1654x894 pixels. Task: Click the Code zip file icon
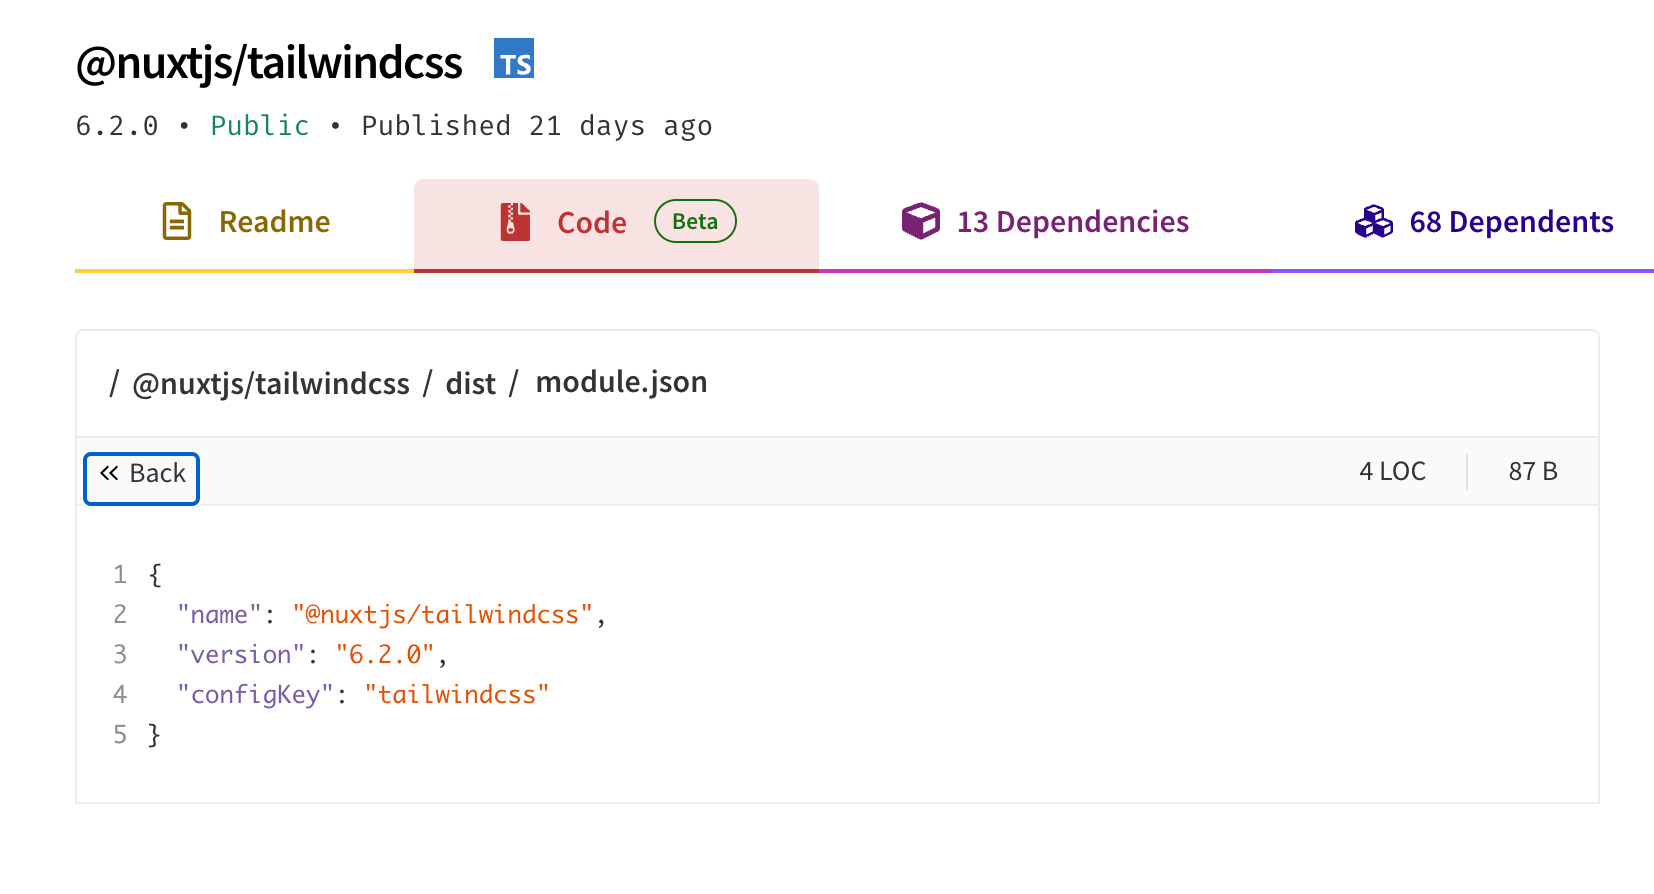point(515,221)
